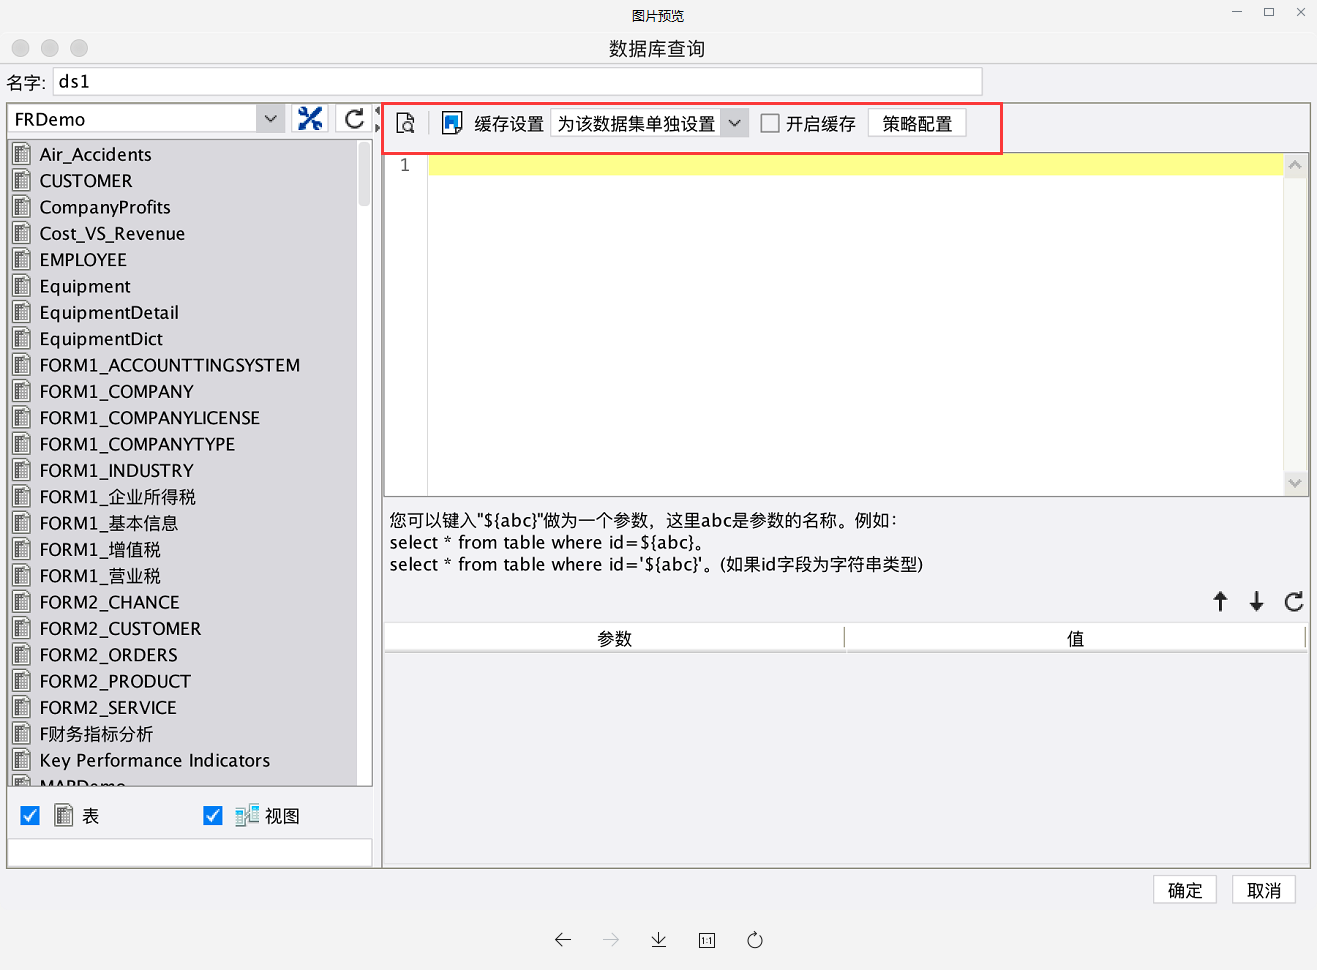Go to next image with right arrow
This screenshot has width=1317, height=970.
(x=611, y=940)
